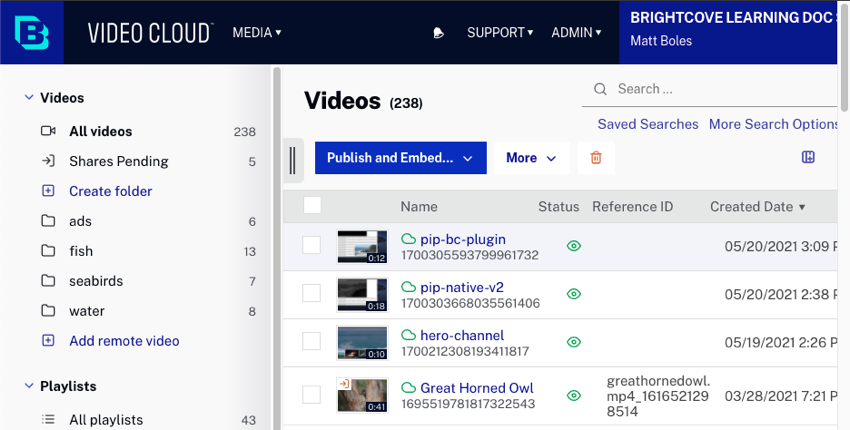Screen dimensions: 850x430
Task: Click the Reference ID column header
Action: (x=632, y=207)
